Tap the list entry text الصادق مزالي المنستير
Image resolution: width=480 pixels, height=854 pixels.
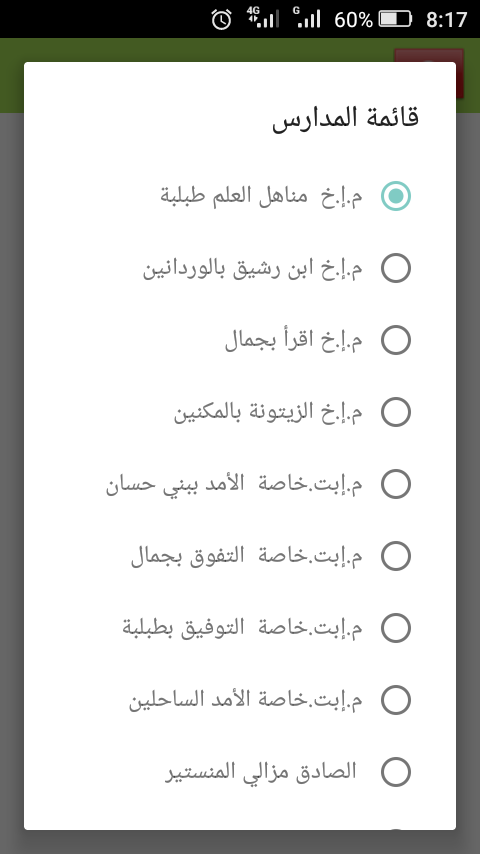click(x=261, y=772)
